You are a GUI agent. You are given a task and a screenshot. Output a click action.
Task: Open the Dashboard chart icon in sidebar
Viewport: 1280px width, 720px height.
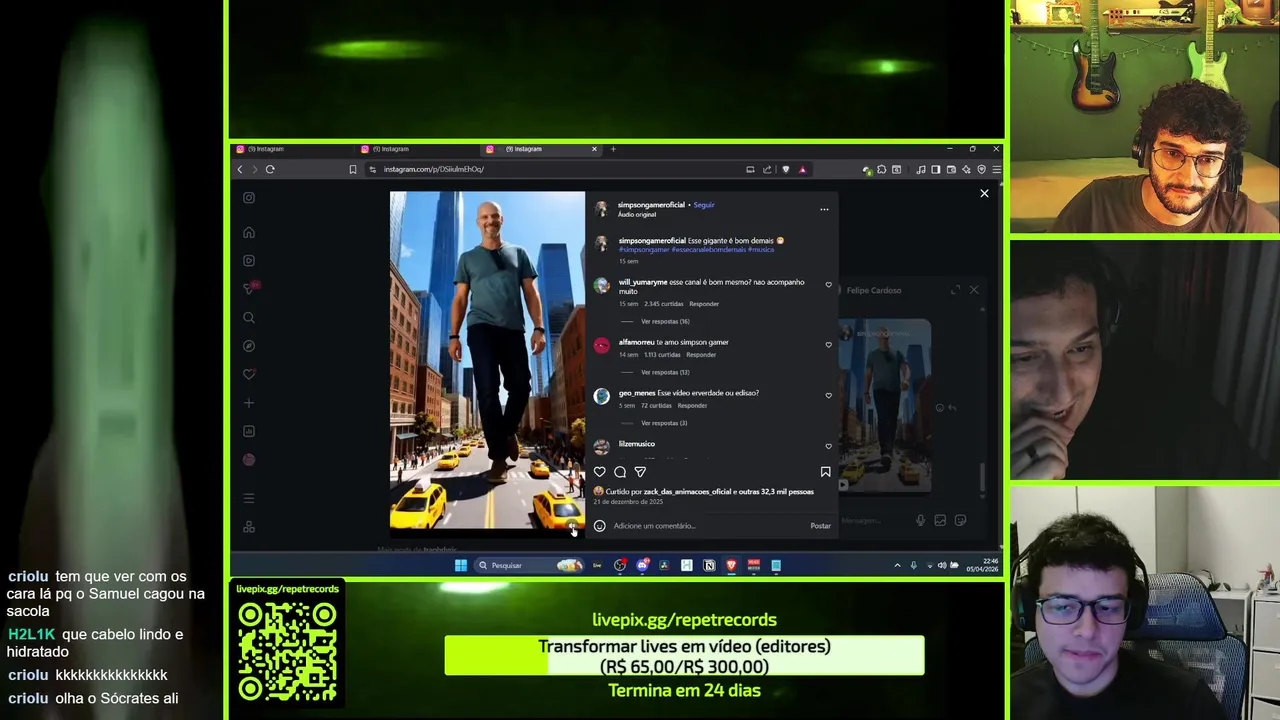249,431
